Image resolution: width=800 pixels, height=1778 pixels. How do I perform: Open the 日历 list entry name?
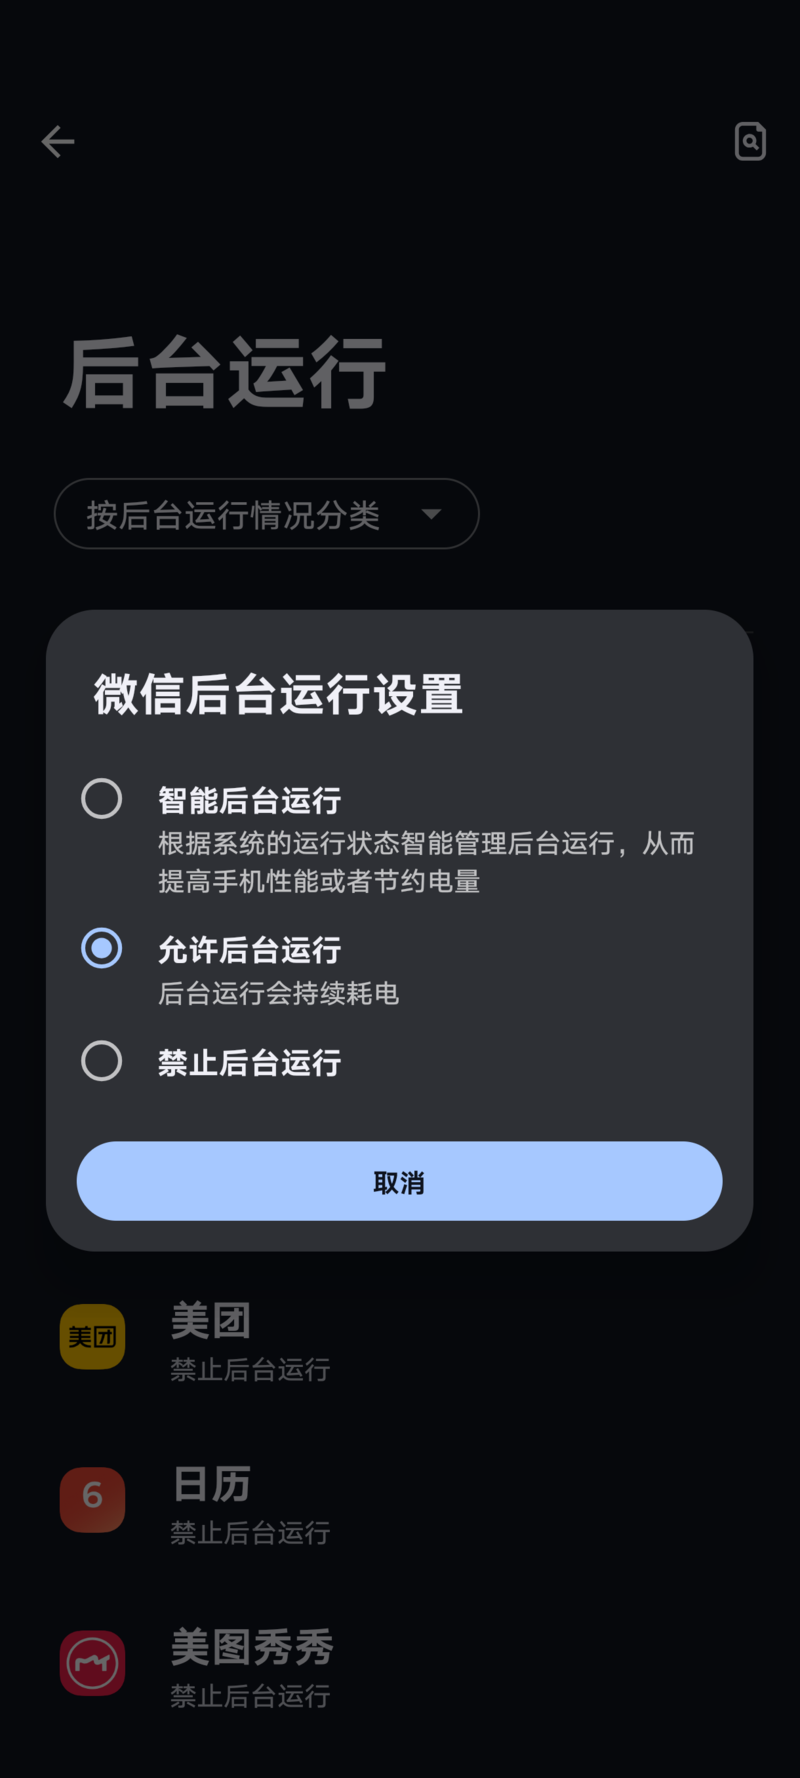[x=211, y=1484]
